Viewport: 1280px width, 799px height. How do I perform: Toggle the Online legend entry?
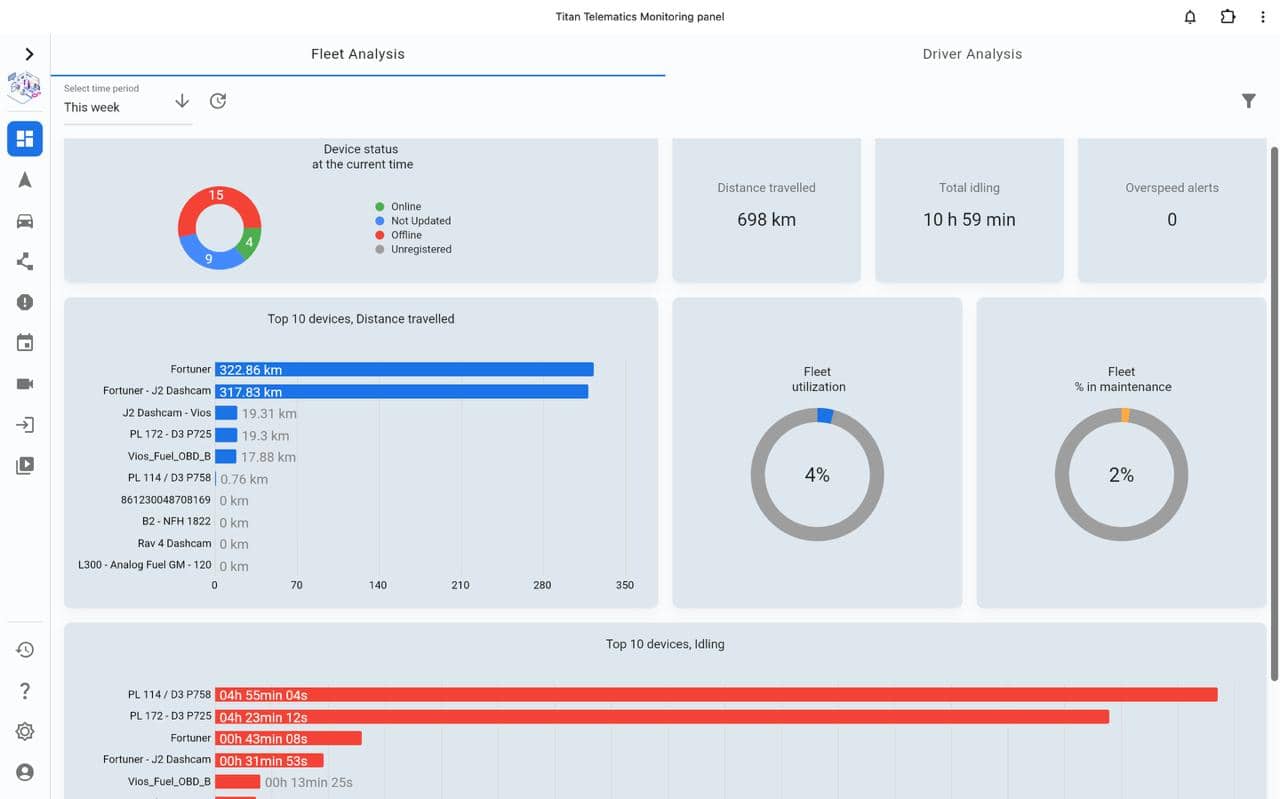click(398, 207)
